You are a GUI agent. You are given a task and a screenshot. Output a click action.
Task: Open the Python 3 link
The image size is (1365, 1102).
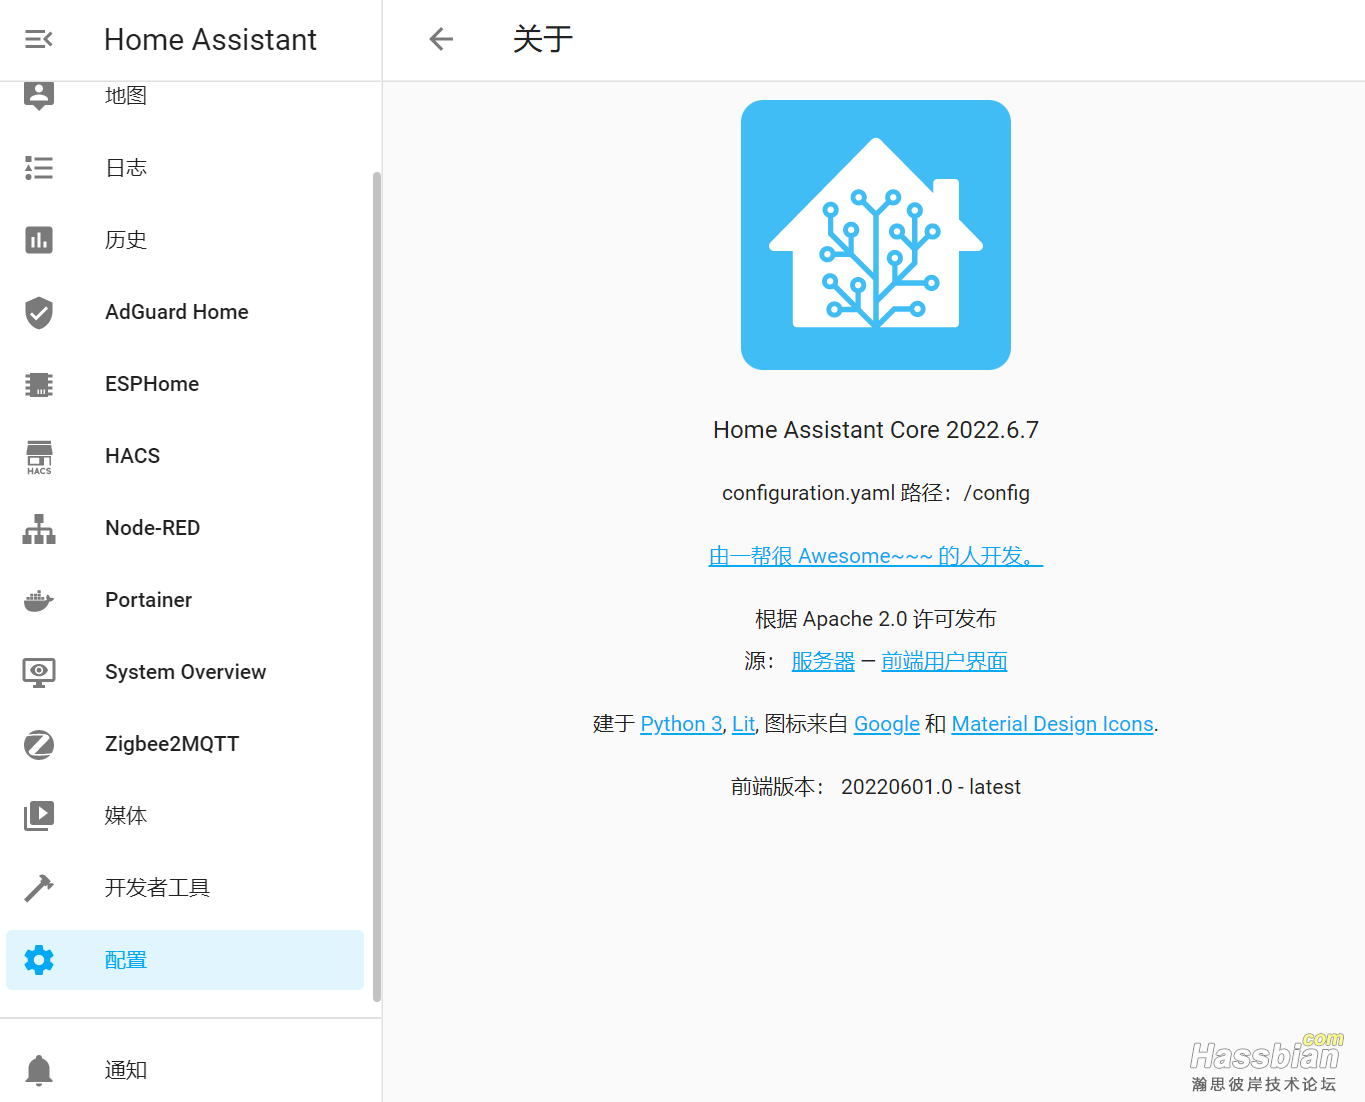[x=681, y=723]
